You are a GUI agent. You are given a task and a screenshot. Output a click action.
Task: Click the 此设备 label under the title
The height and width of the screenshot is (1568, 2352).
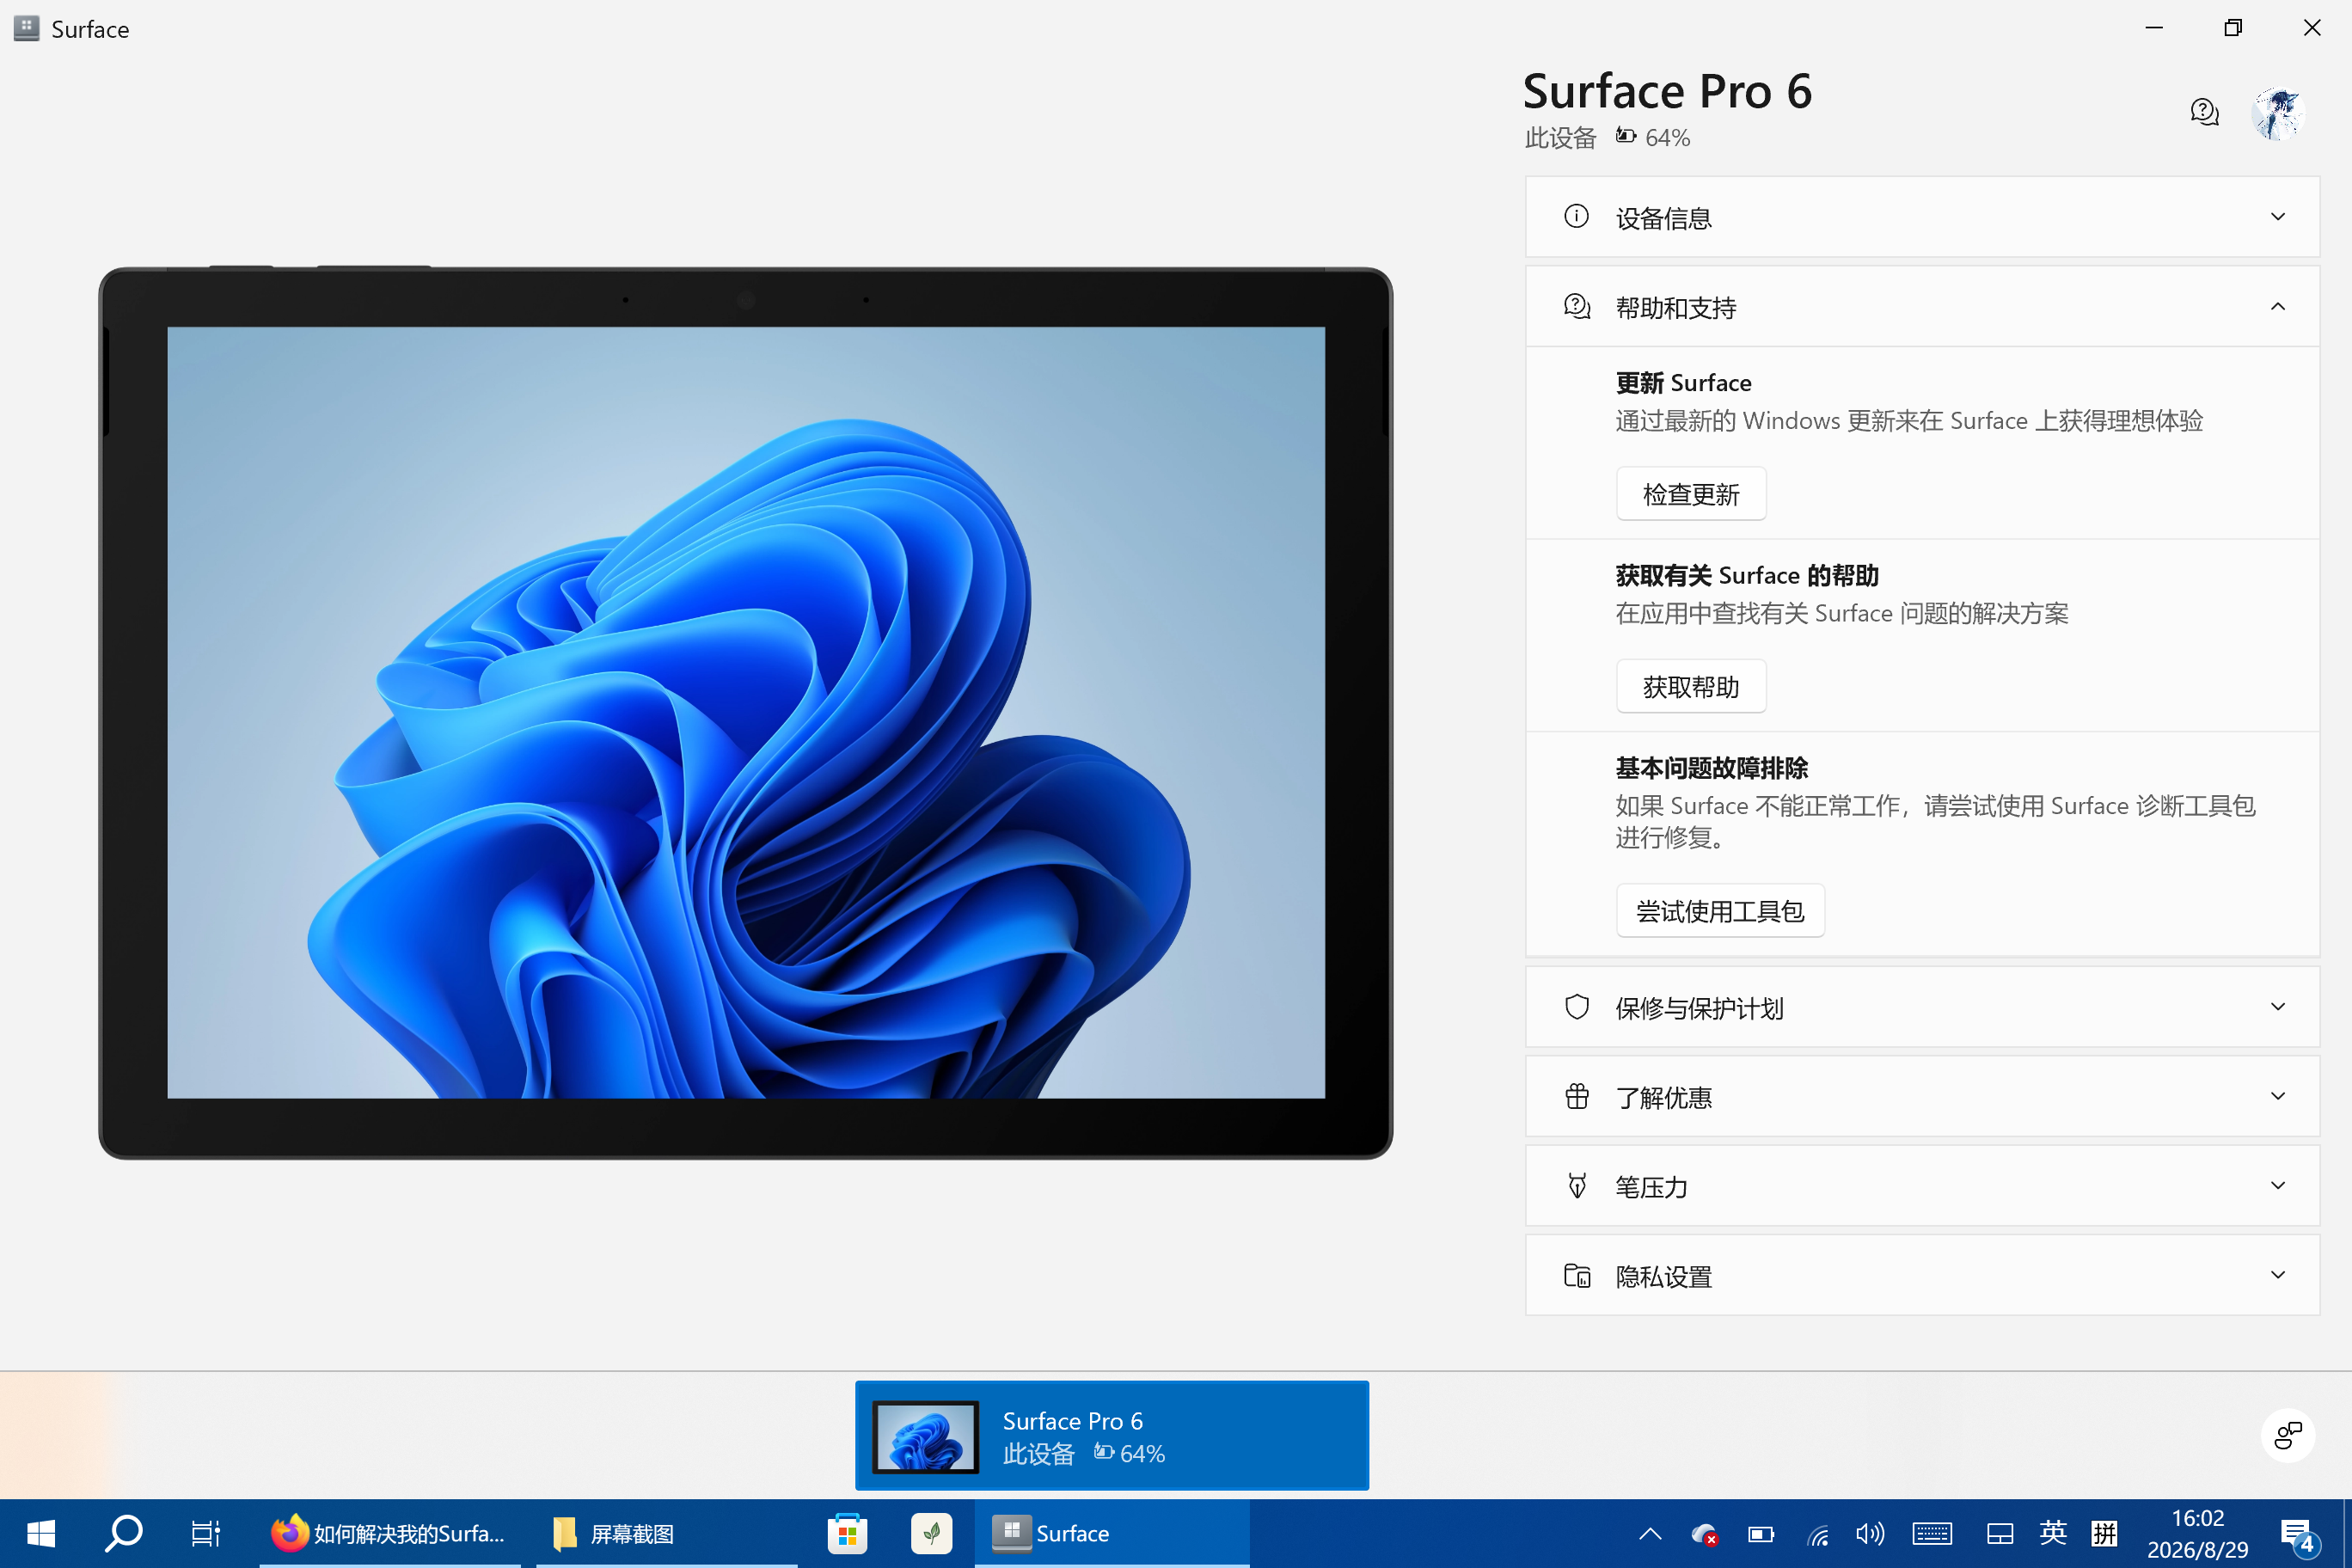coord(1560,137)
